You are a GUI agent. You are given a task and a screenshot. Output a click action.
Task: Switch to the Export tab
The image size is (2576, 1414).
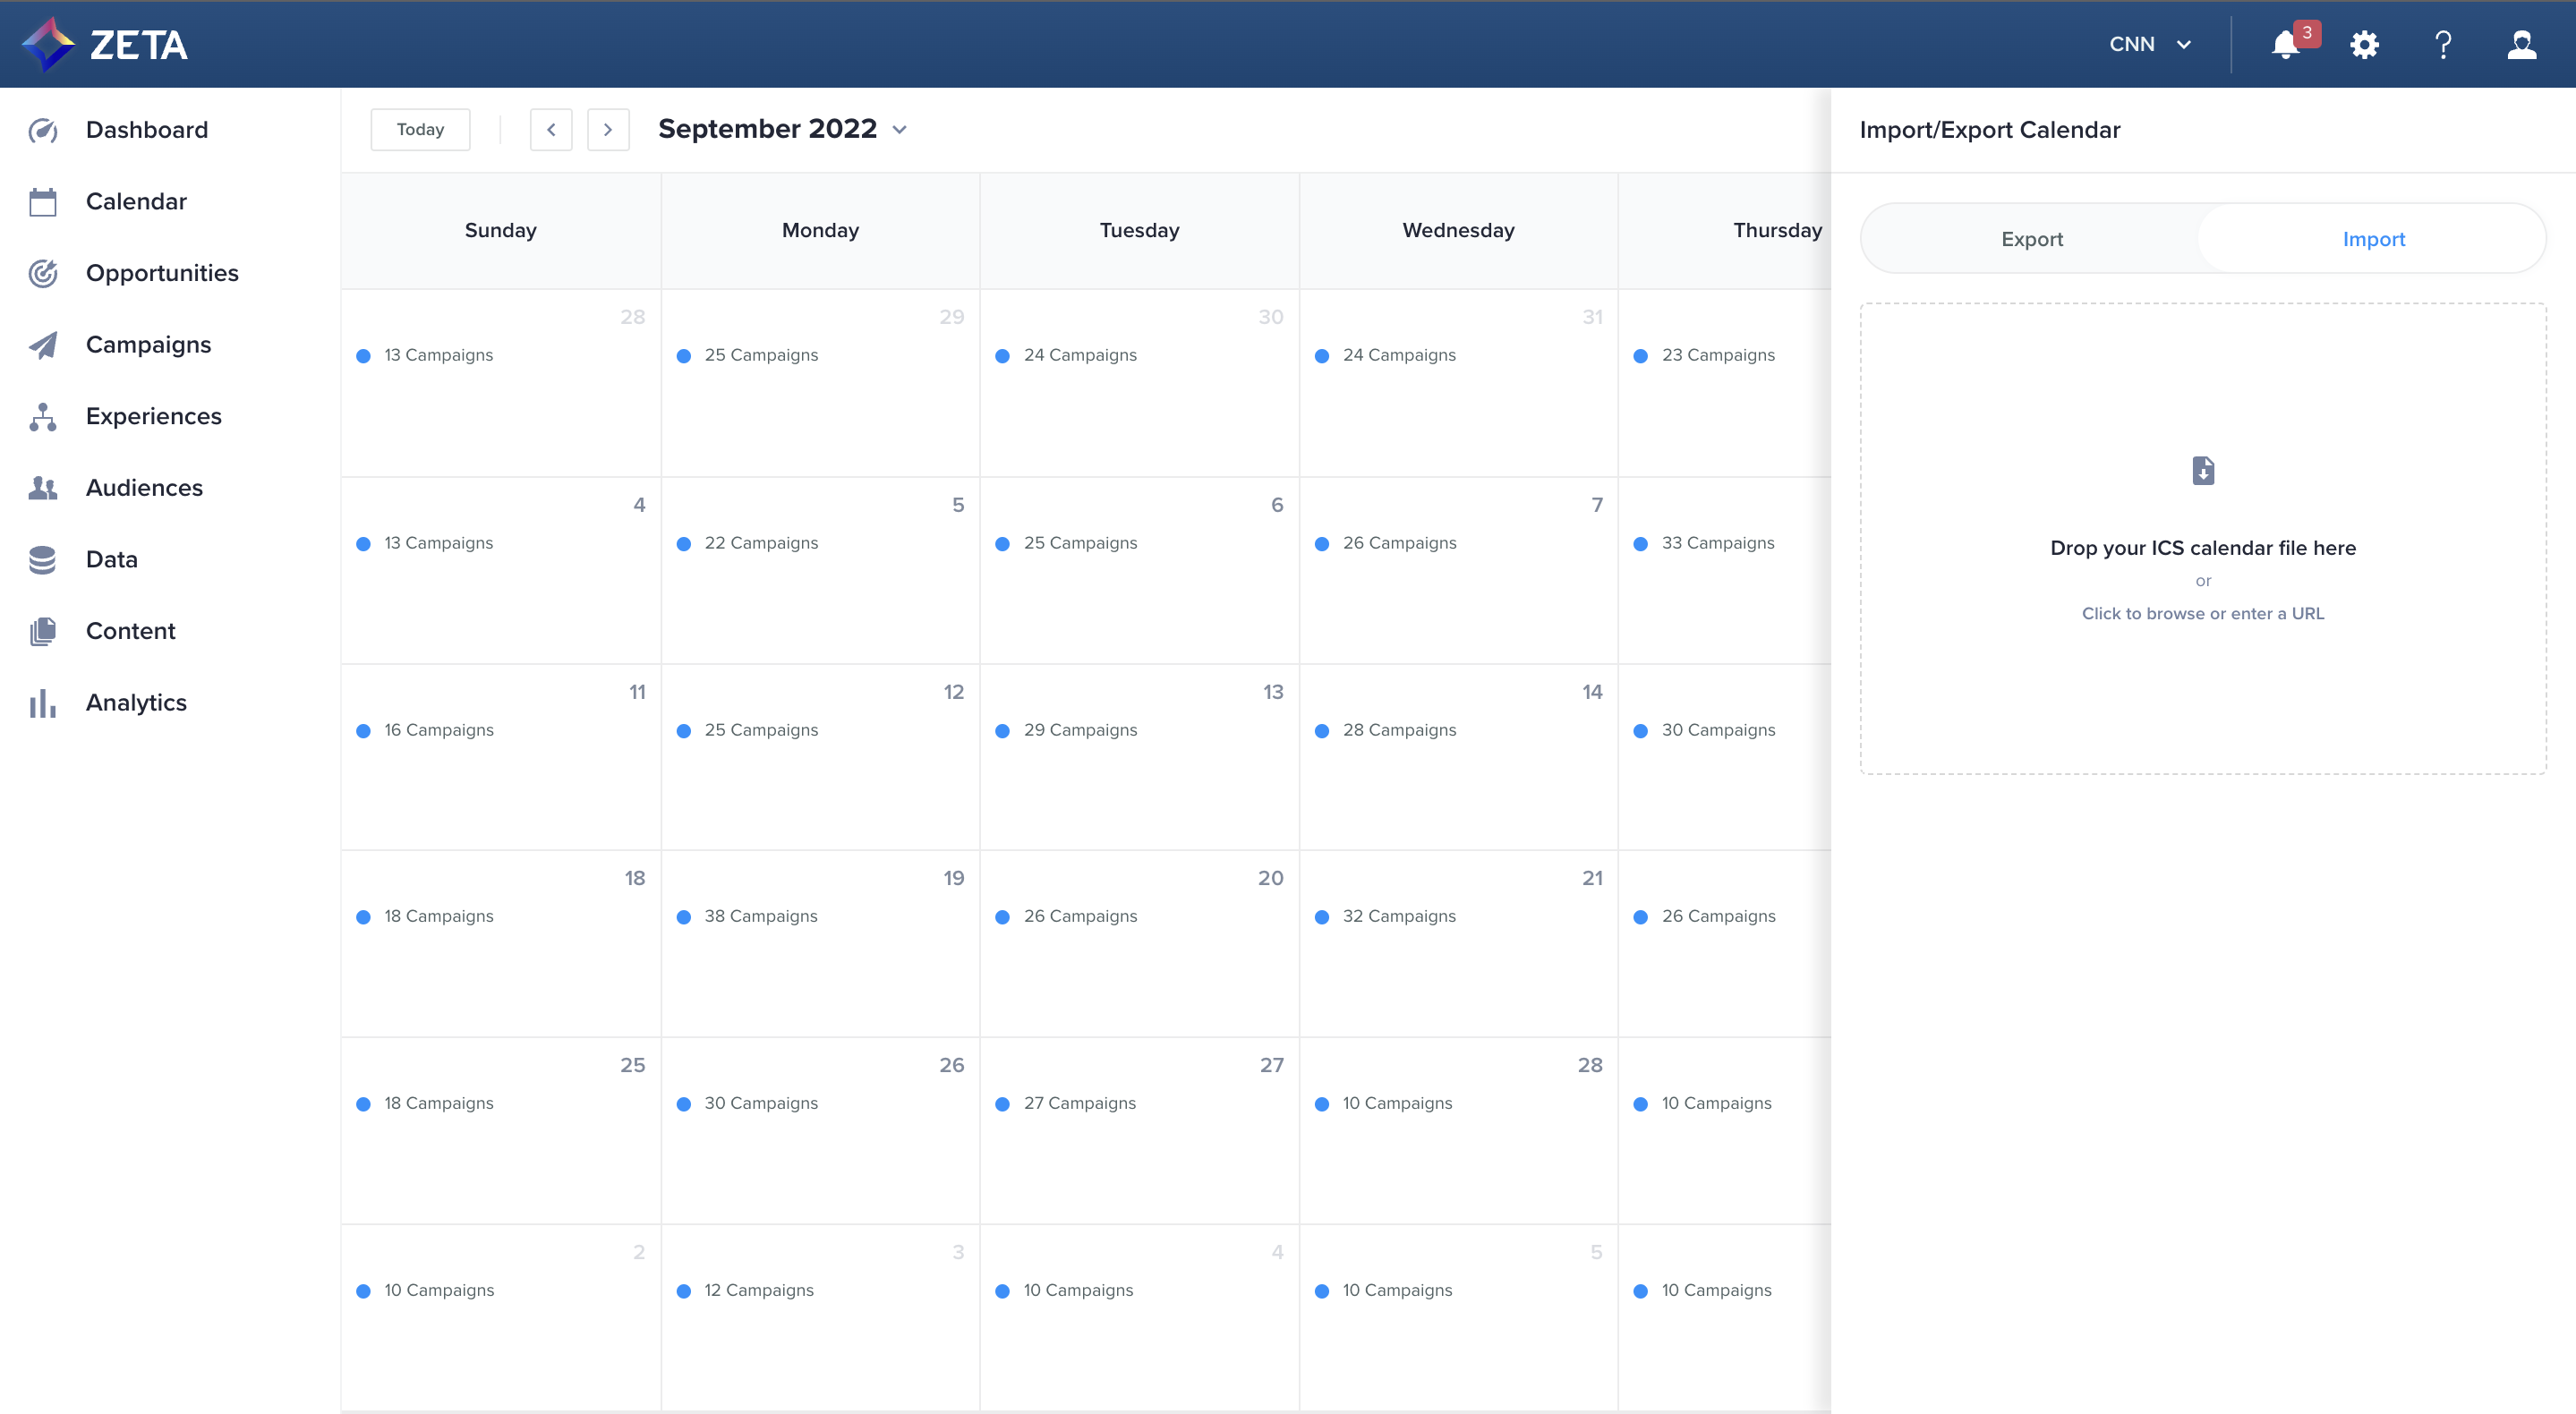click(2031, 239)
